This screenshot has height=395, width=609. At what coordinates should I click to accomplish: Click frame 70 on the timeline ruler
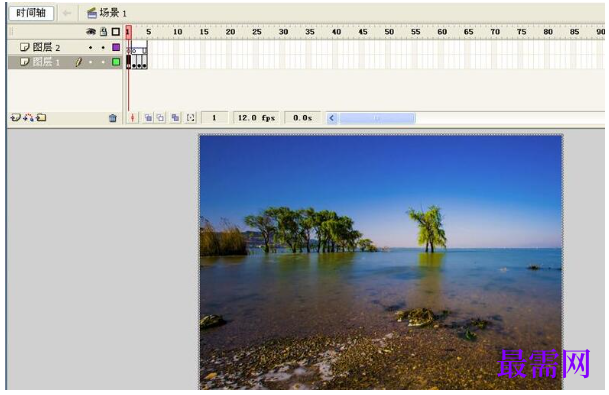tap(495, 32)
